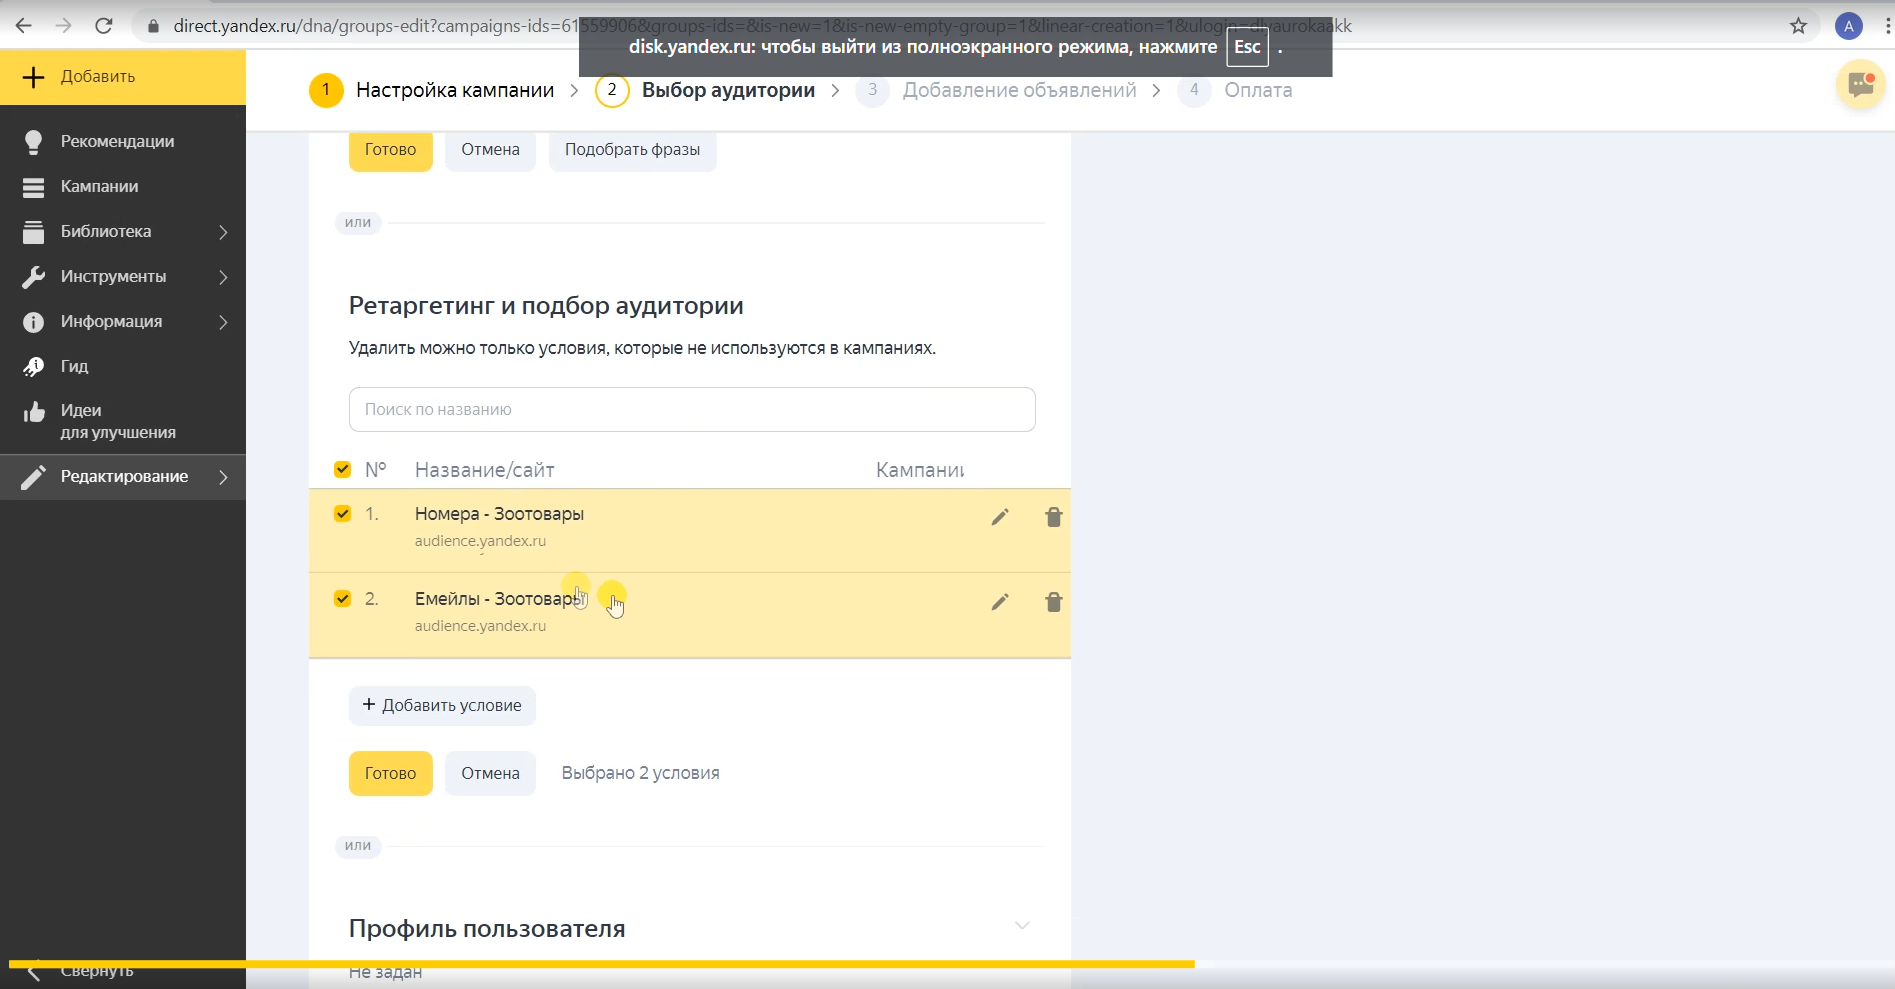The height and width of the screenshot is (989, 1895).
Task: Click Отмена under retargeting conditions
Action: coord(490,773)
